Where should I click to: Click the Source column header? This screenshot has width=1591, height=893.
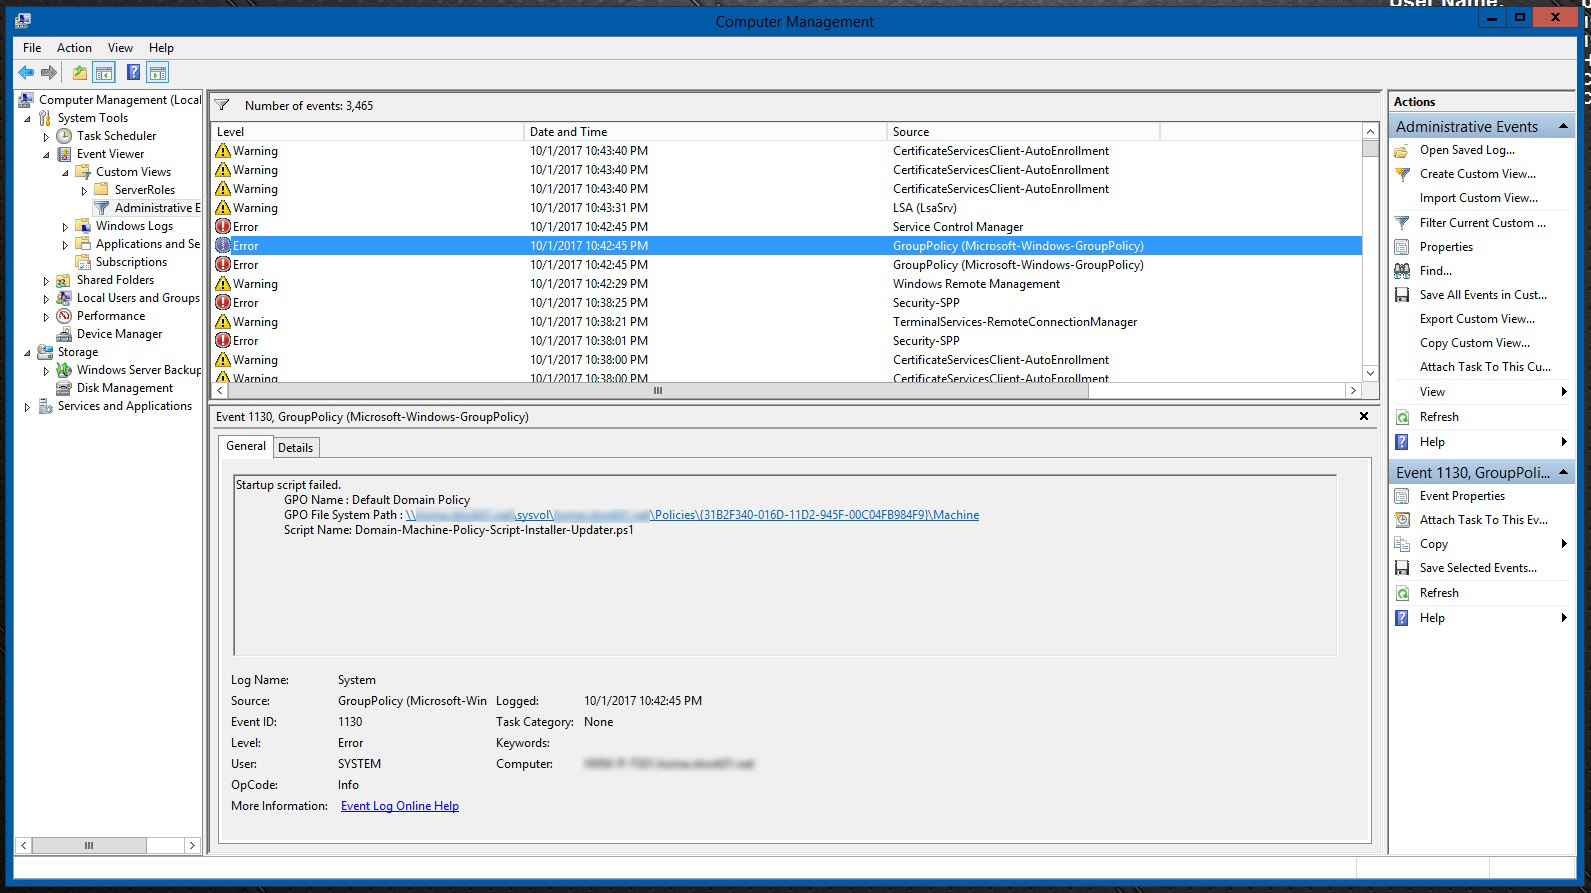(1023, 132)
